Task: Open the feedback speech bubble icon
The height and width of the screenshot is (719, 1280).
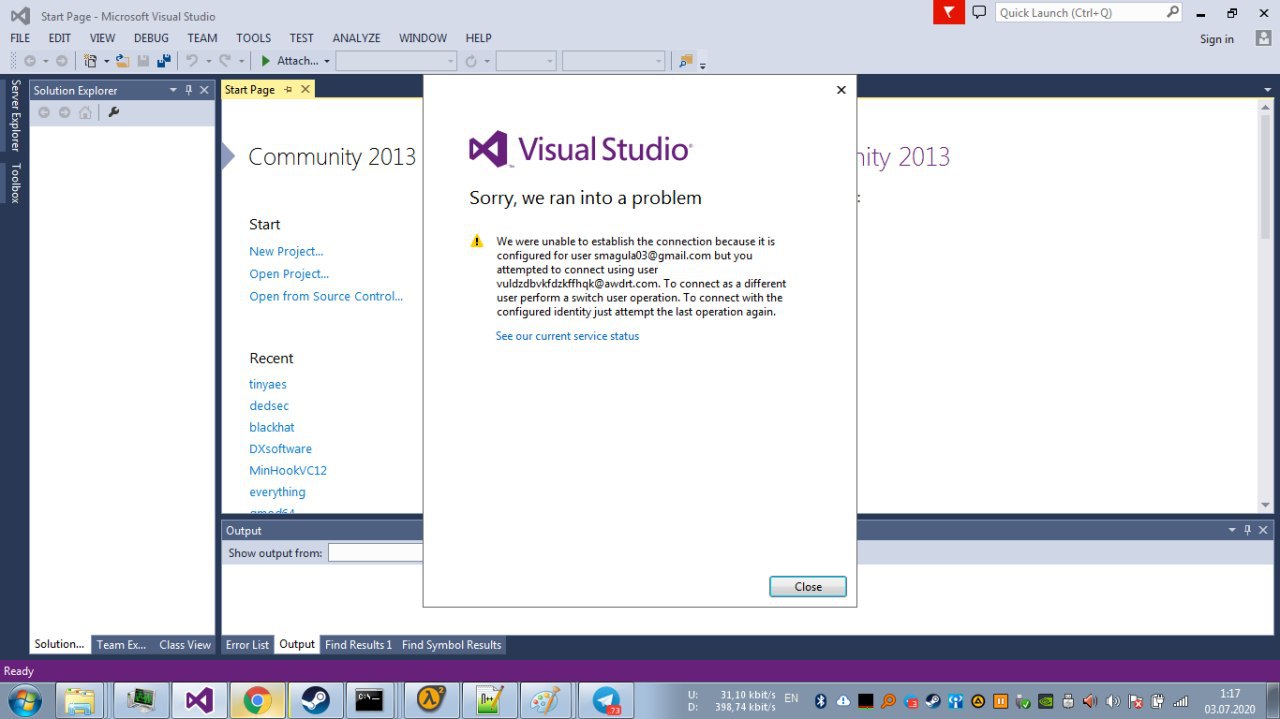Action: click(x=979, y=12)
